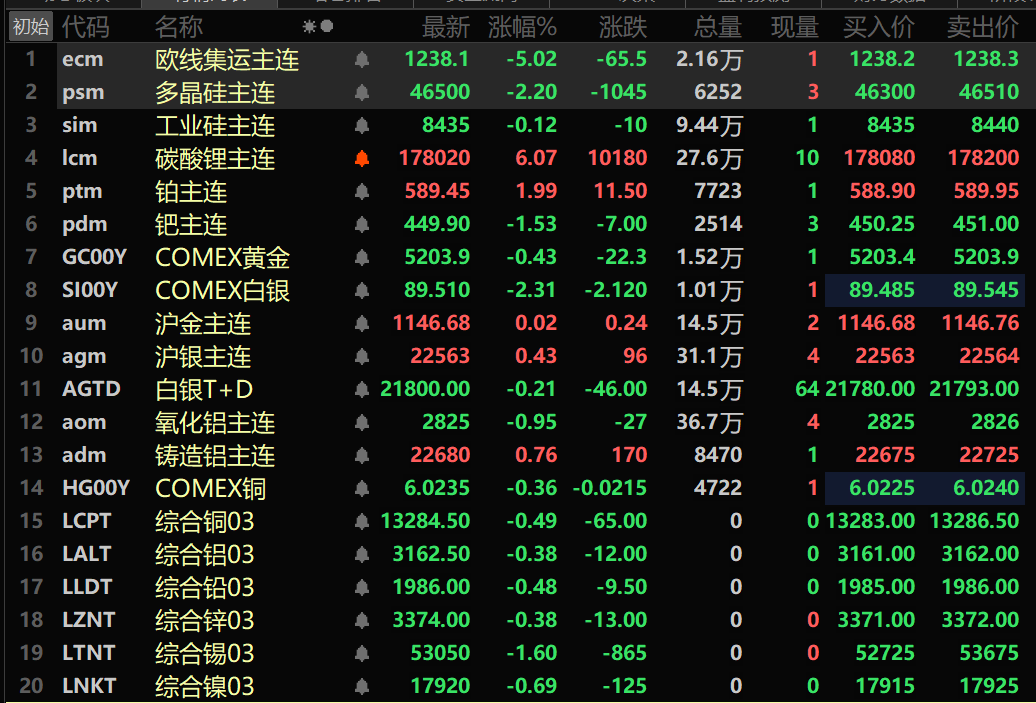This screenshot has height=703, width=1036.
Task: Sort by the 卖出价 column header
Action: tap(982, 27)
